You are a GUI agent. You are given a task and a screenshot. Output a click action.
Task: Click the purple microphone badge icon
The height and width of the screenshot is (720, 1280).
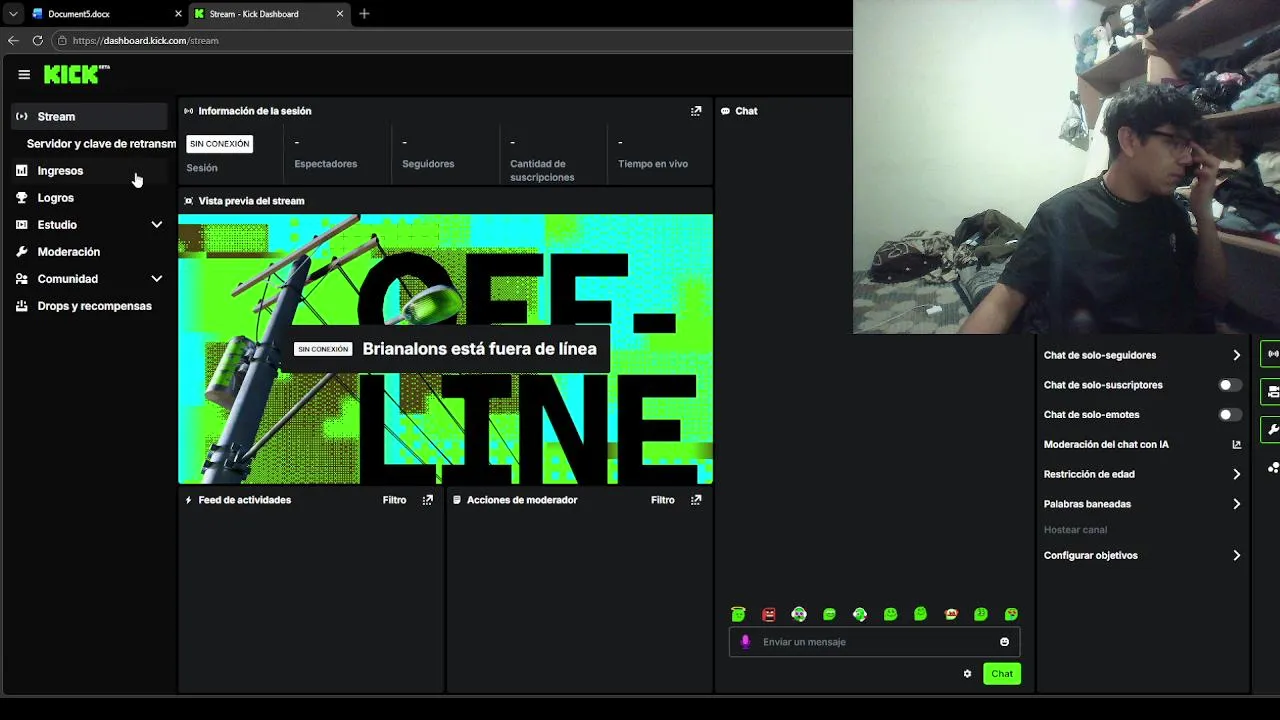coord(745,642)
